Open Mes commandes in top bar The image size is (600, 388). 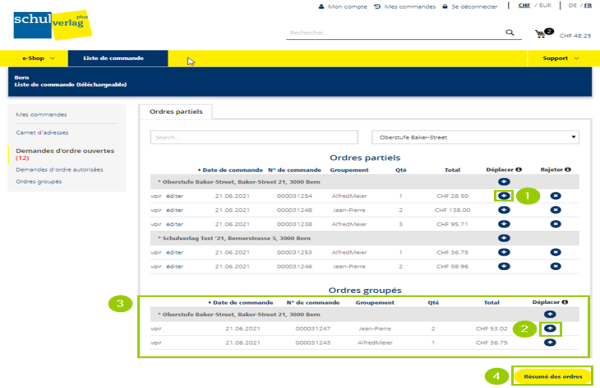point(405,7)
